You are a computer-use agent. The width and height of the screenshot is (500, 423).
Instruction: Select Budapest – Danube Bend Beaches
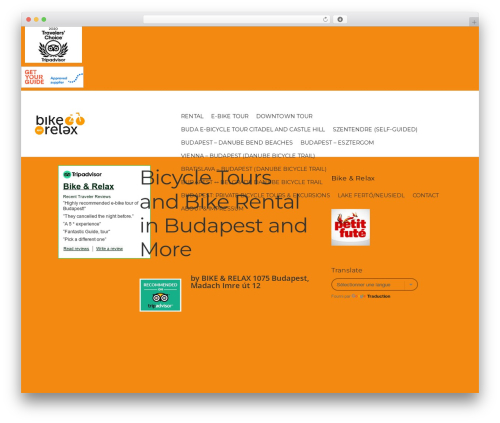[x=237, y=143]
